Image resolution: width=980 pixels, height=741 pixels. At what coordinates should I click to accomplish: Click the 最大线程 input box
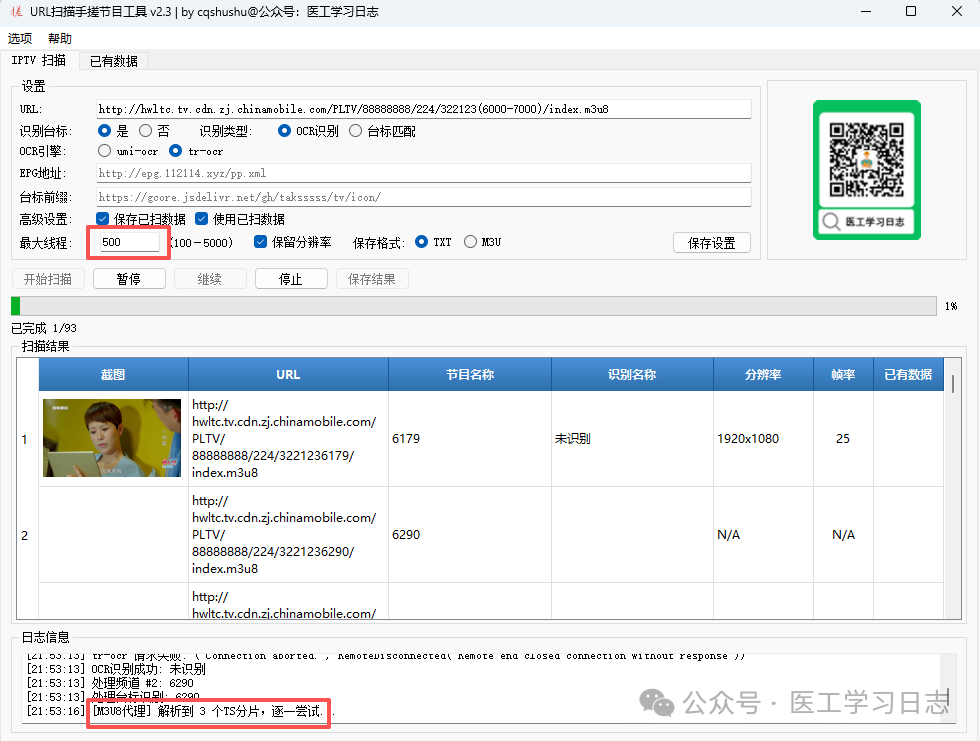tap(128, 242)
